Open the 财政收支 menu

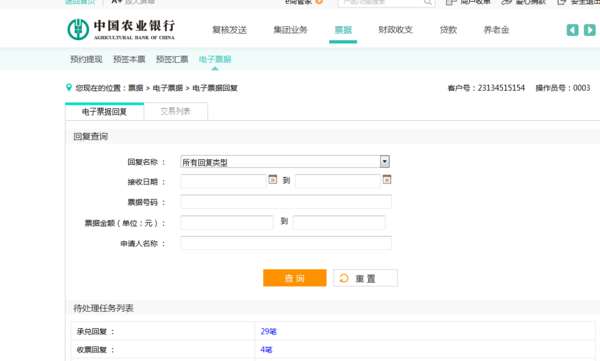(x=395, y=30)
